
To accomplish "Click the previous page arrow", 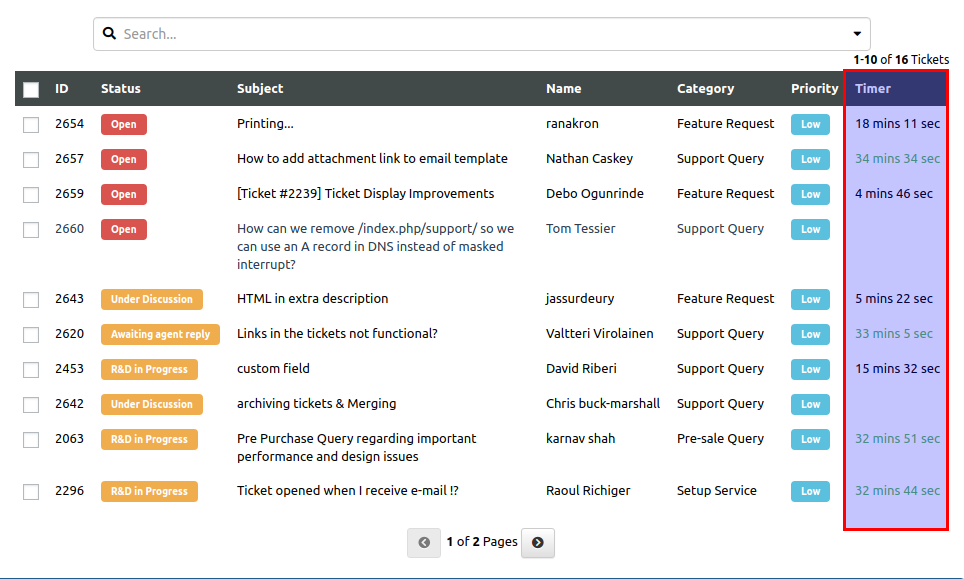I will pos(424,543).
